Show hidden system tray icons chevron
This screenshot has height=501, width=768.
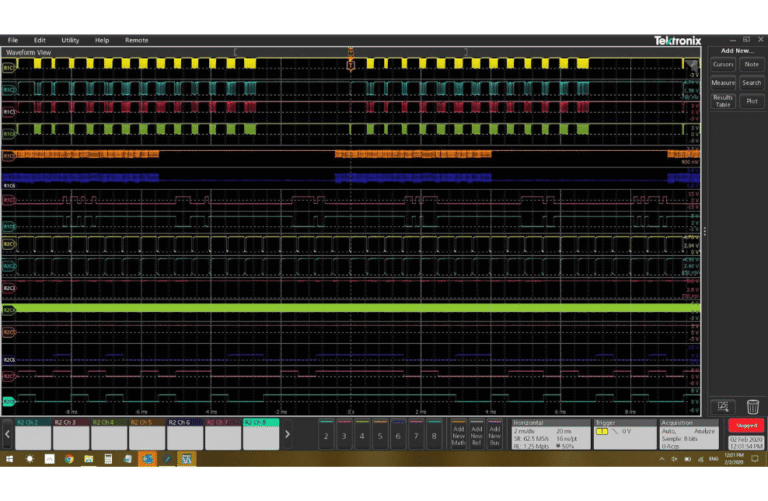click(662, 459)
